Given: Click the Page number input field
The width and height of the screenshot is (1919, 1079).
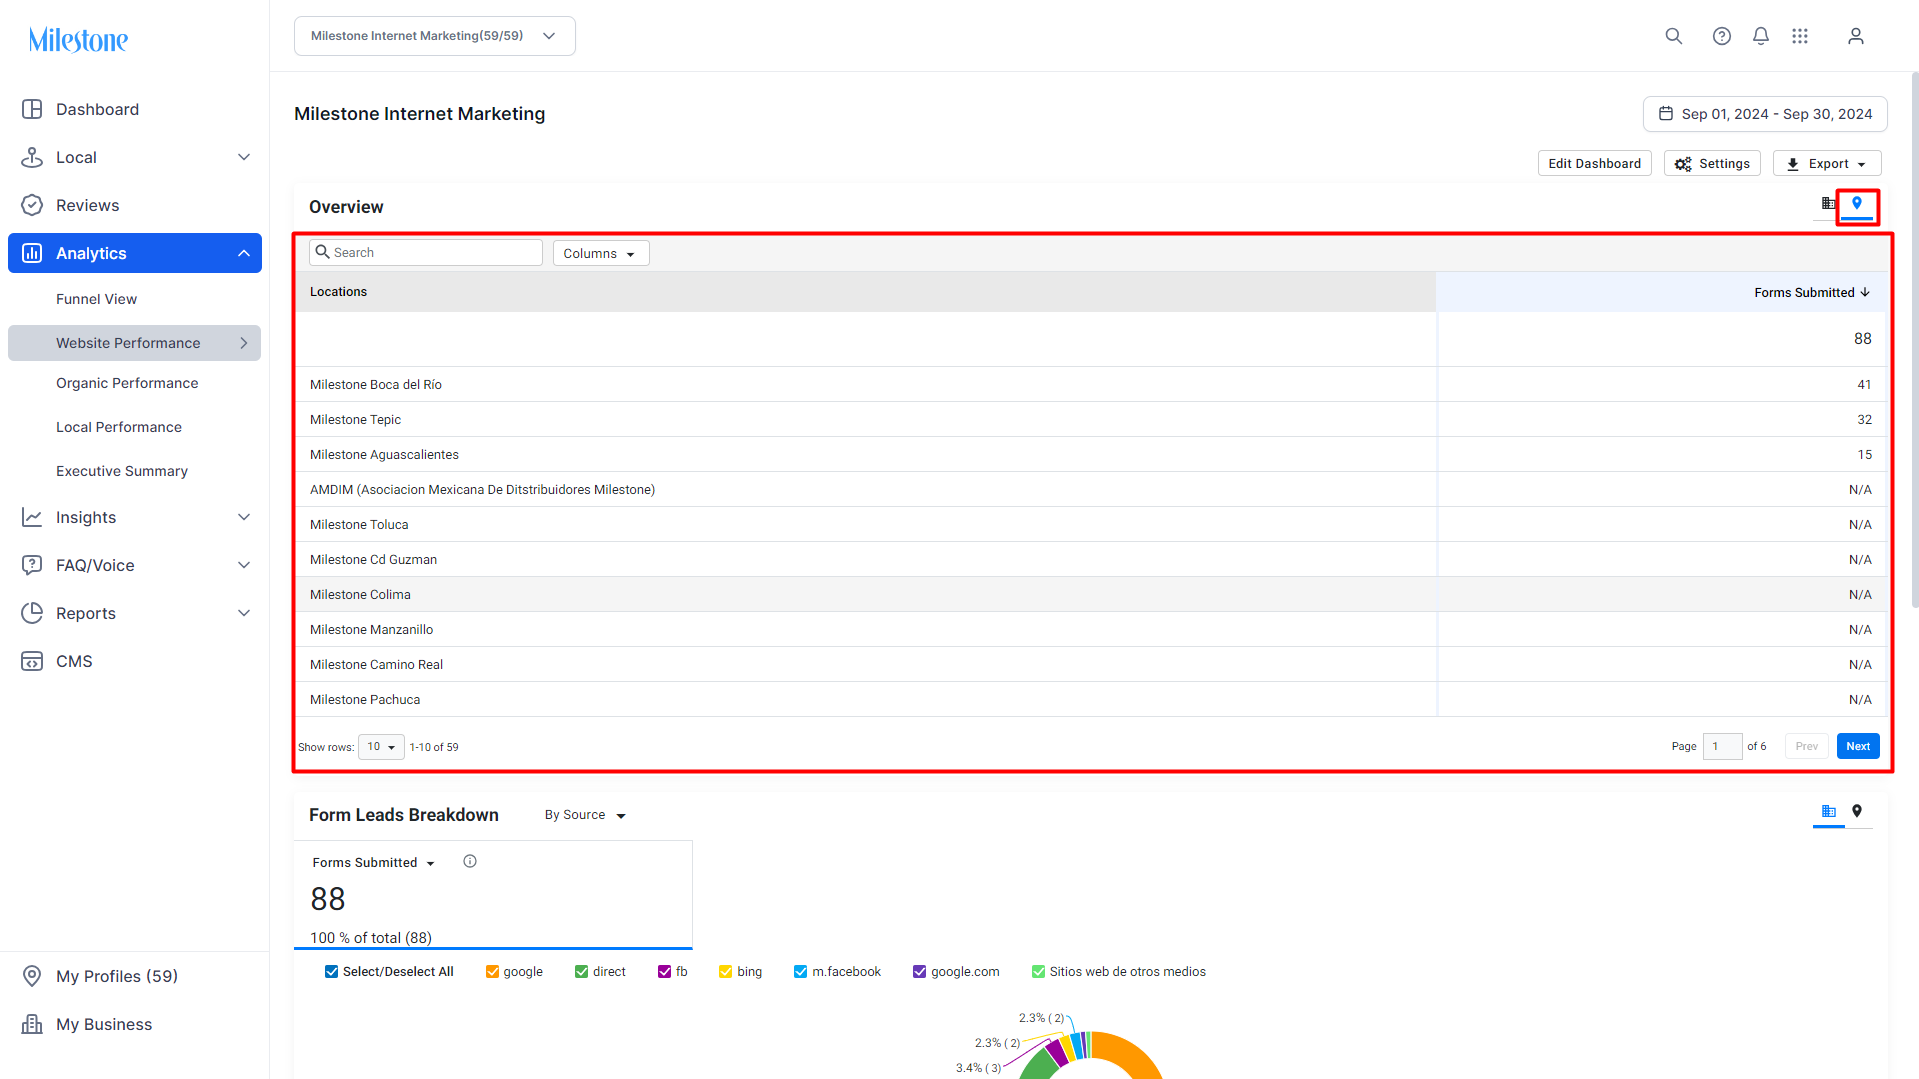Looking at the screenshot, I should 1722,746.
